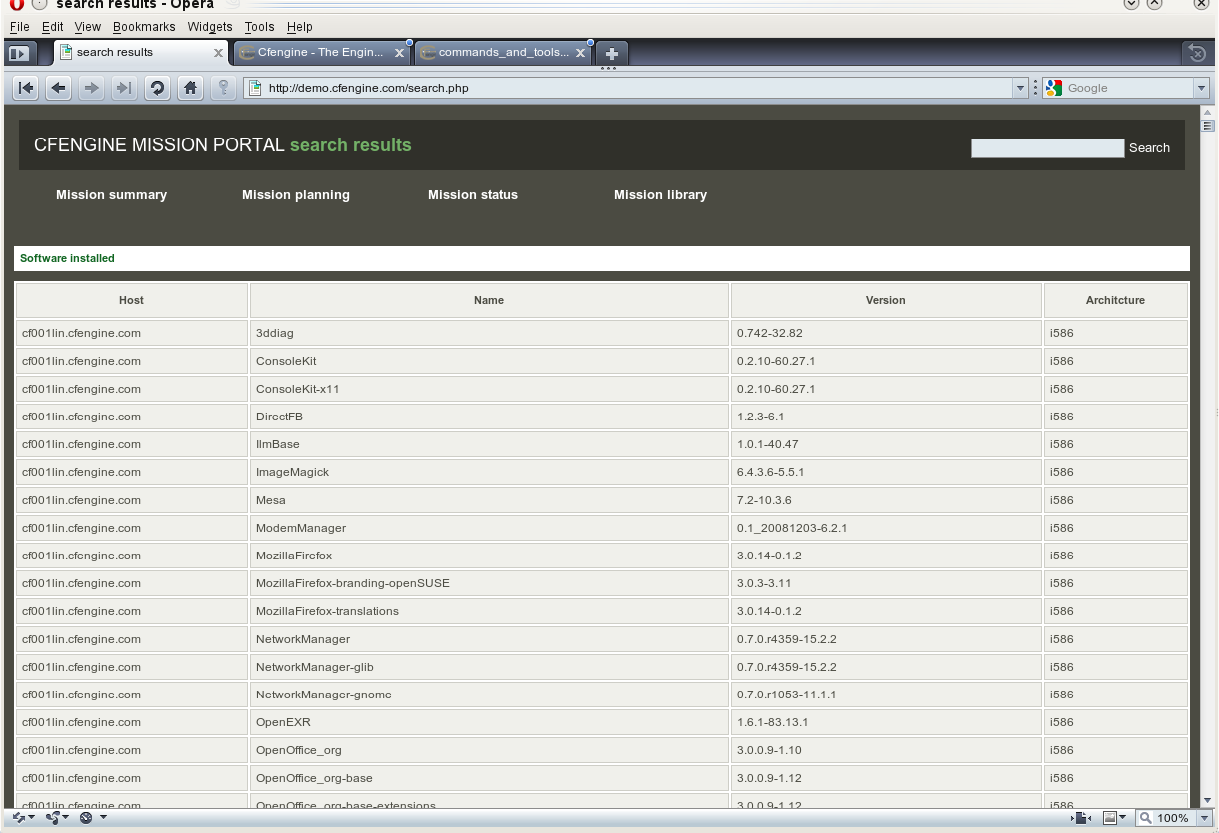Select the 'search results' tab
The image size is (1219, 833).
coord(141,53)
